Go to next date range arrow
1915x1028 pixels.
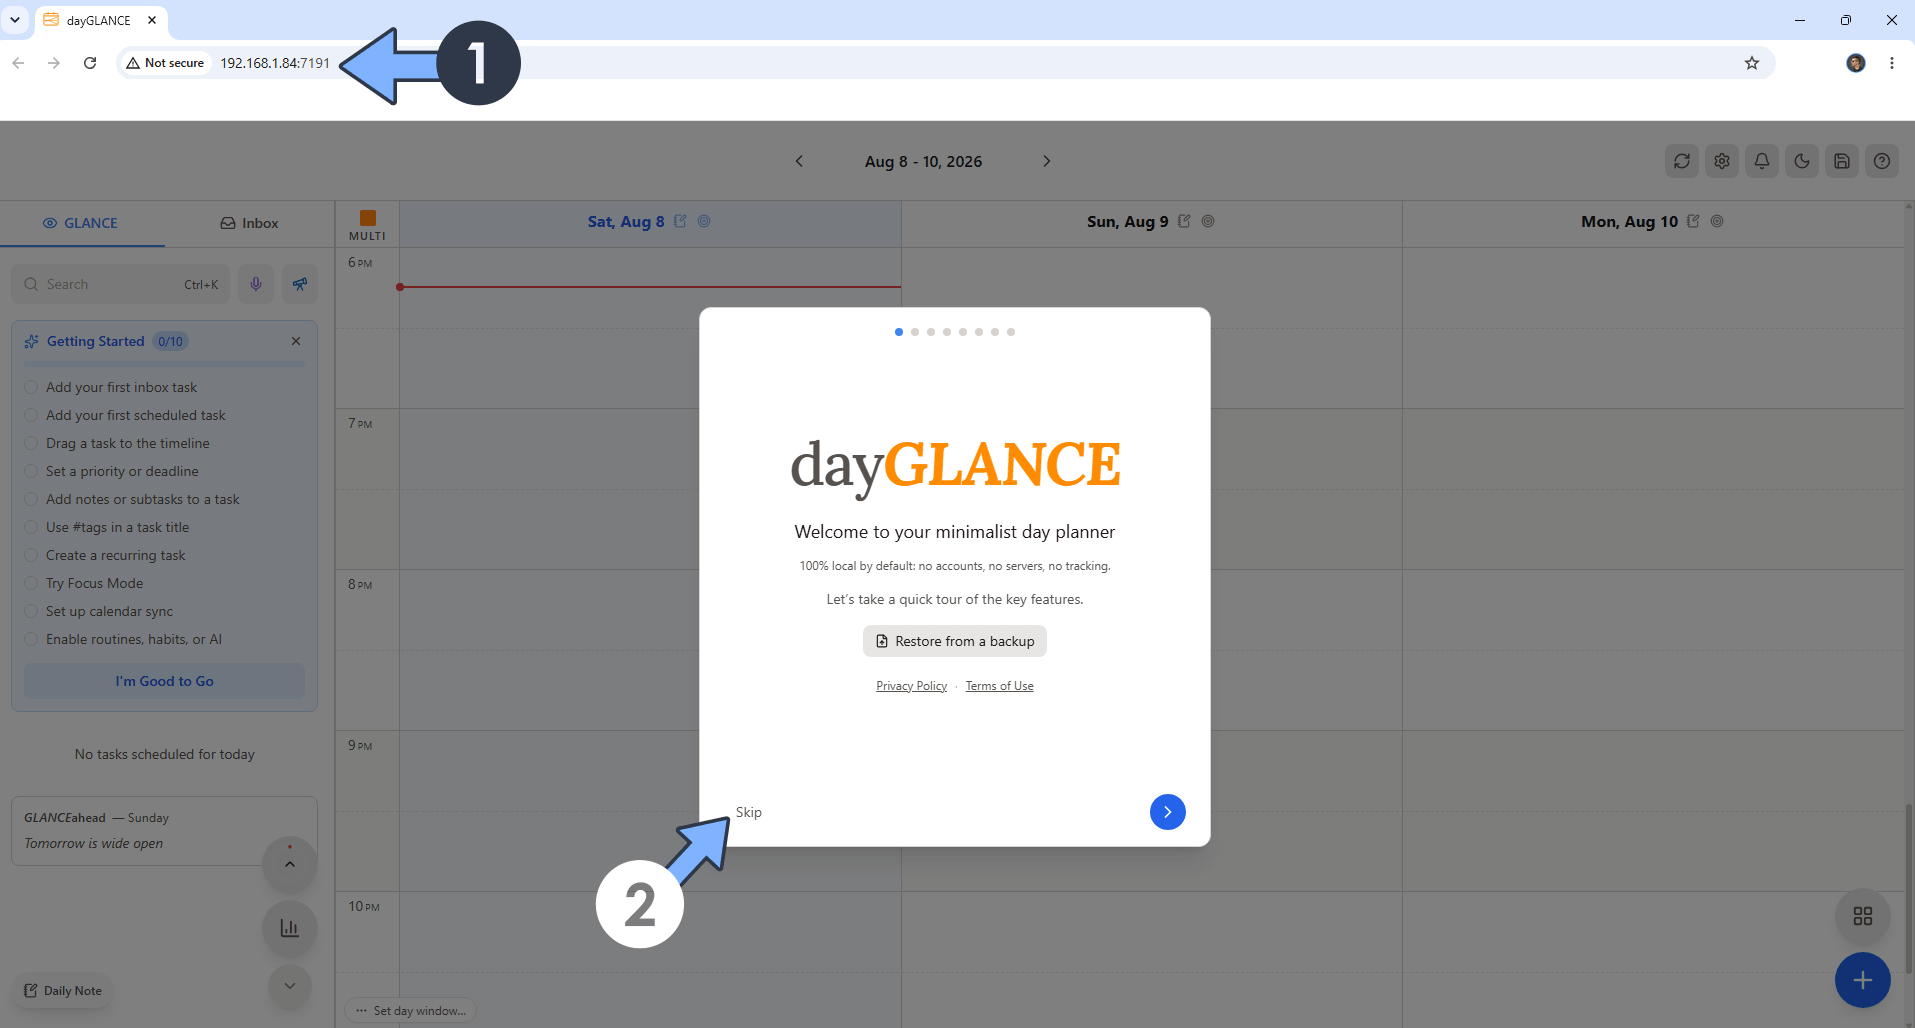click(x=1047, y=161)
